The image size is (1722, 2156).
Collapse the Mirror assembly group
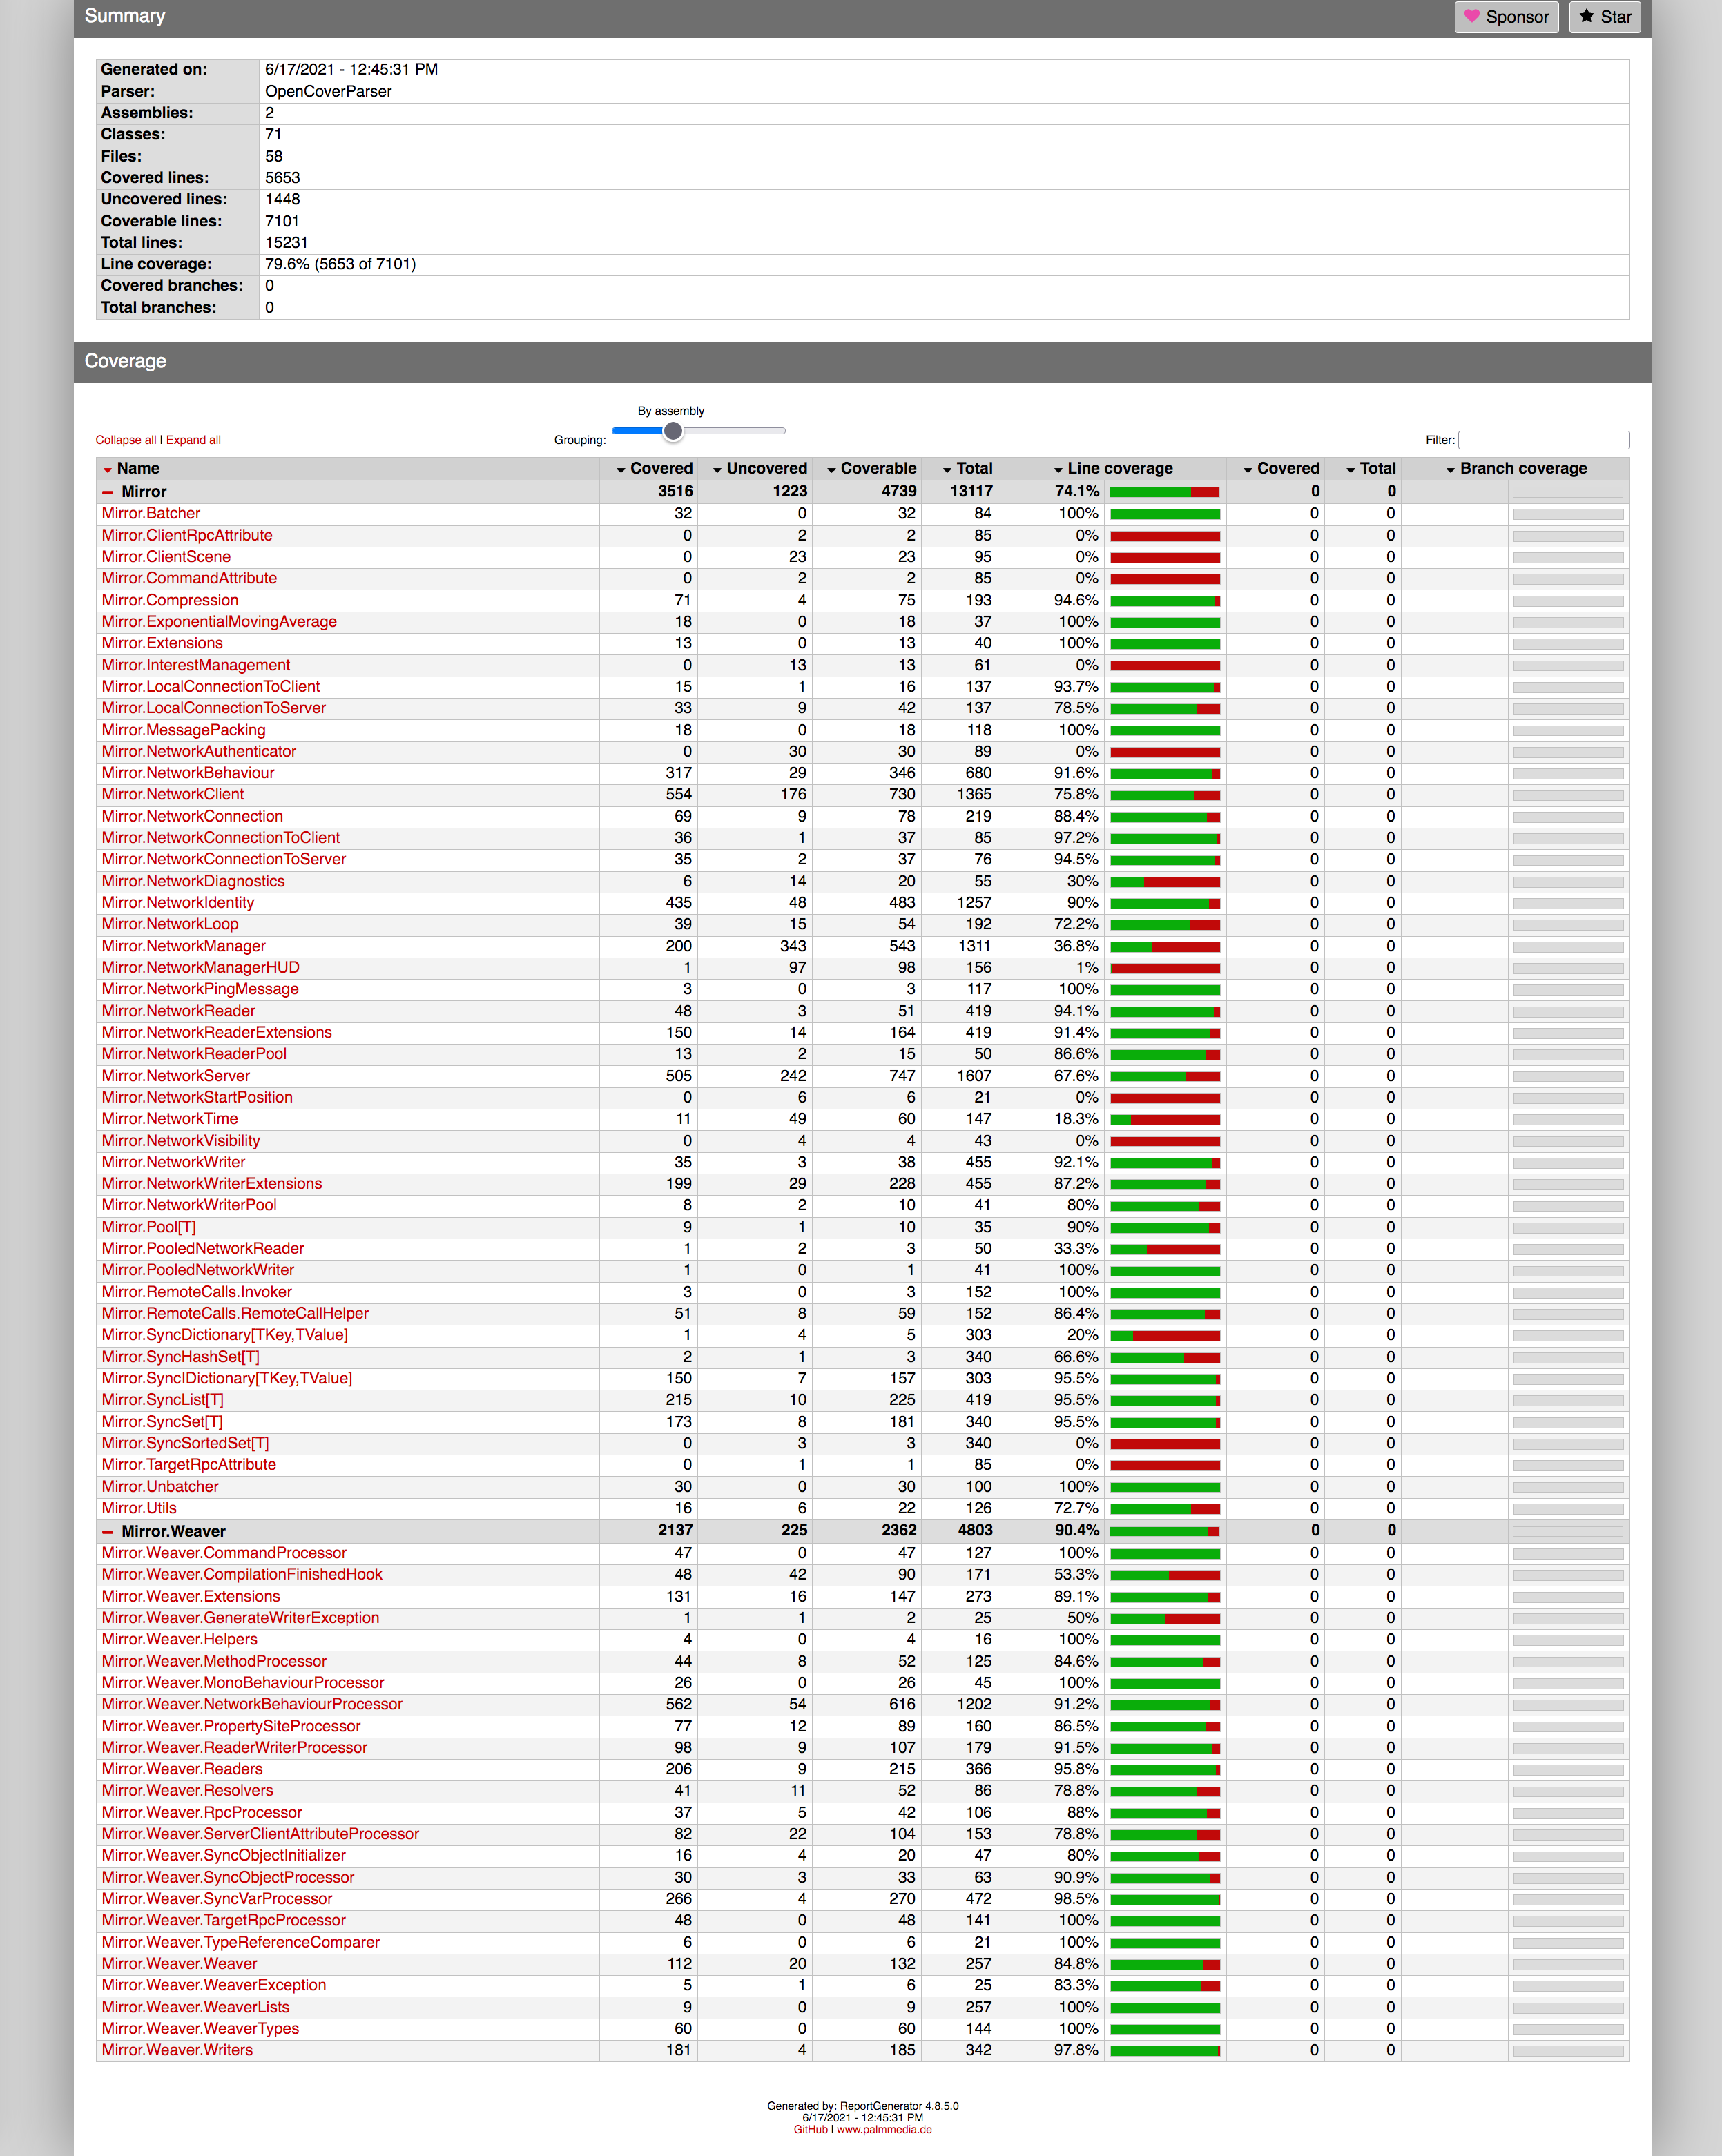(108, 492)
